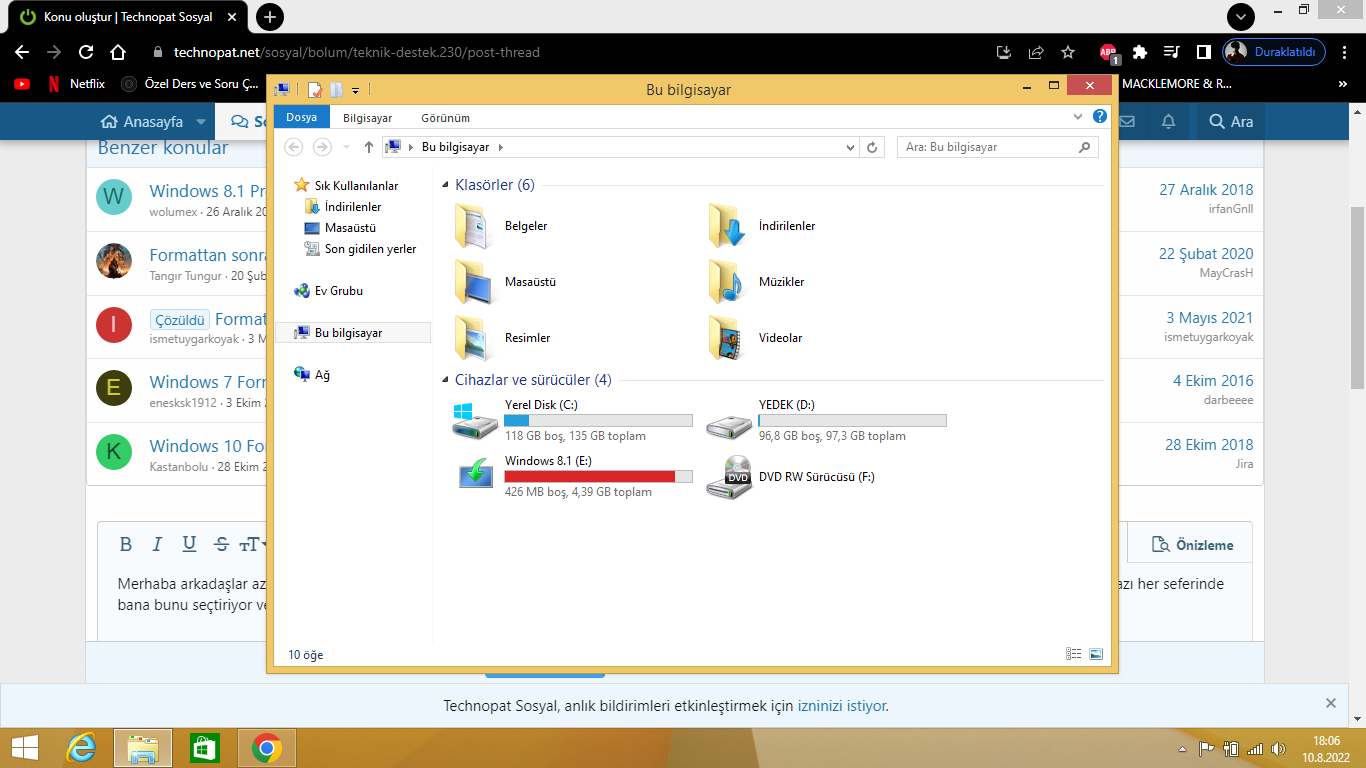Click the Explorer Properties quick access icon

315,90
